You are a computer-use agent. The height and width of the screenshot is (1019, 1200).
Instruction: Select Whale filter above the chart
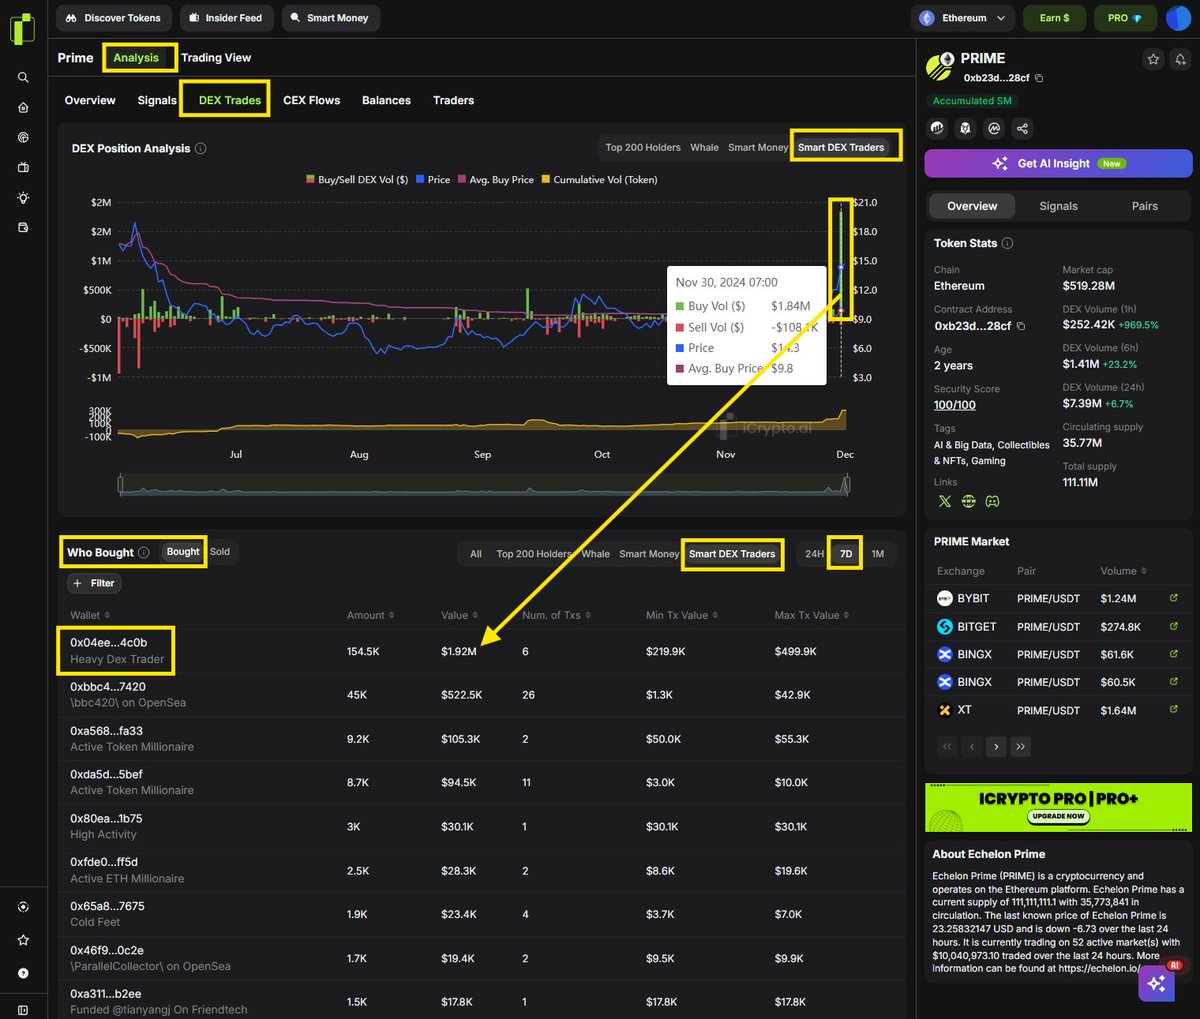(x=704, y=147)
